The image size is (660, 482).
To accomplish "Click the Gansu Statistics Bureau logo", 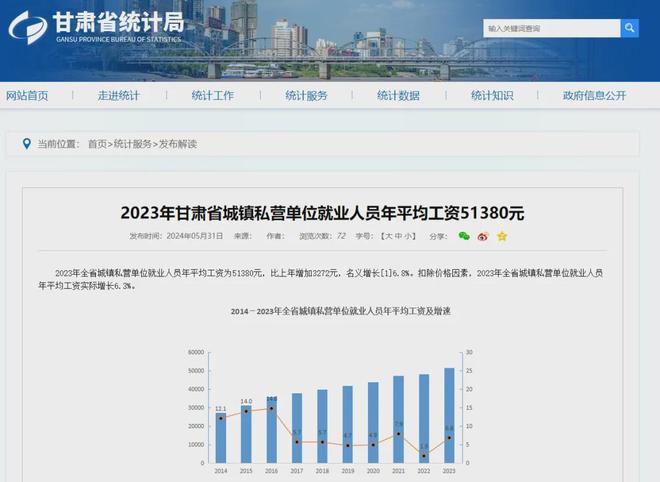I will (x=28, y=28).
